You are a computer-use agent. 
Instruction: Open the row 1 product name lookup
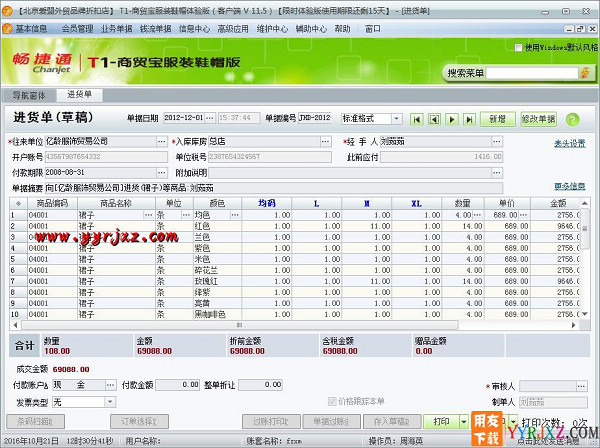point(149,215)
